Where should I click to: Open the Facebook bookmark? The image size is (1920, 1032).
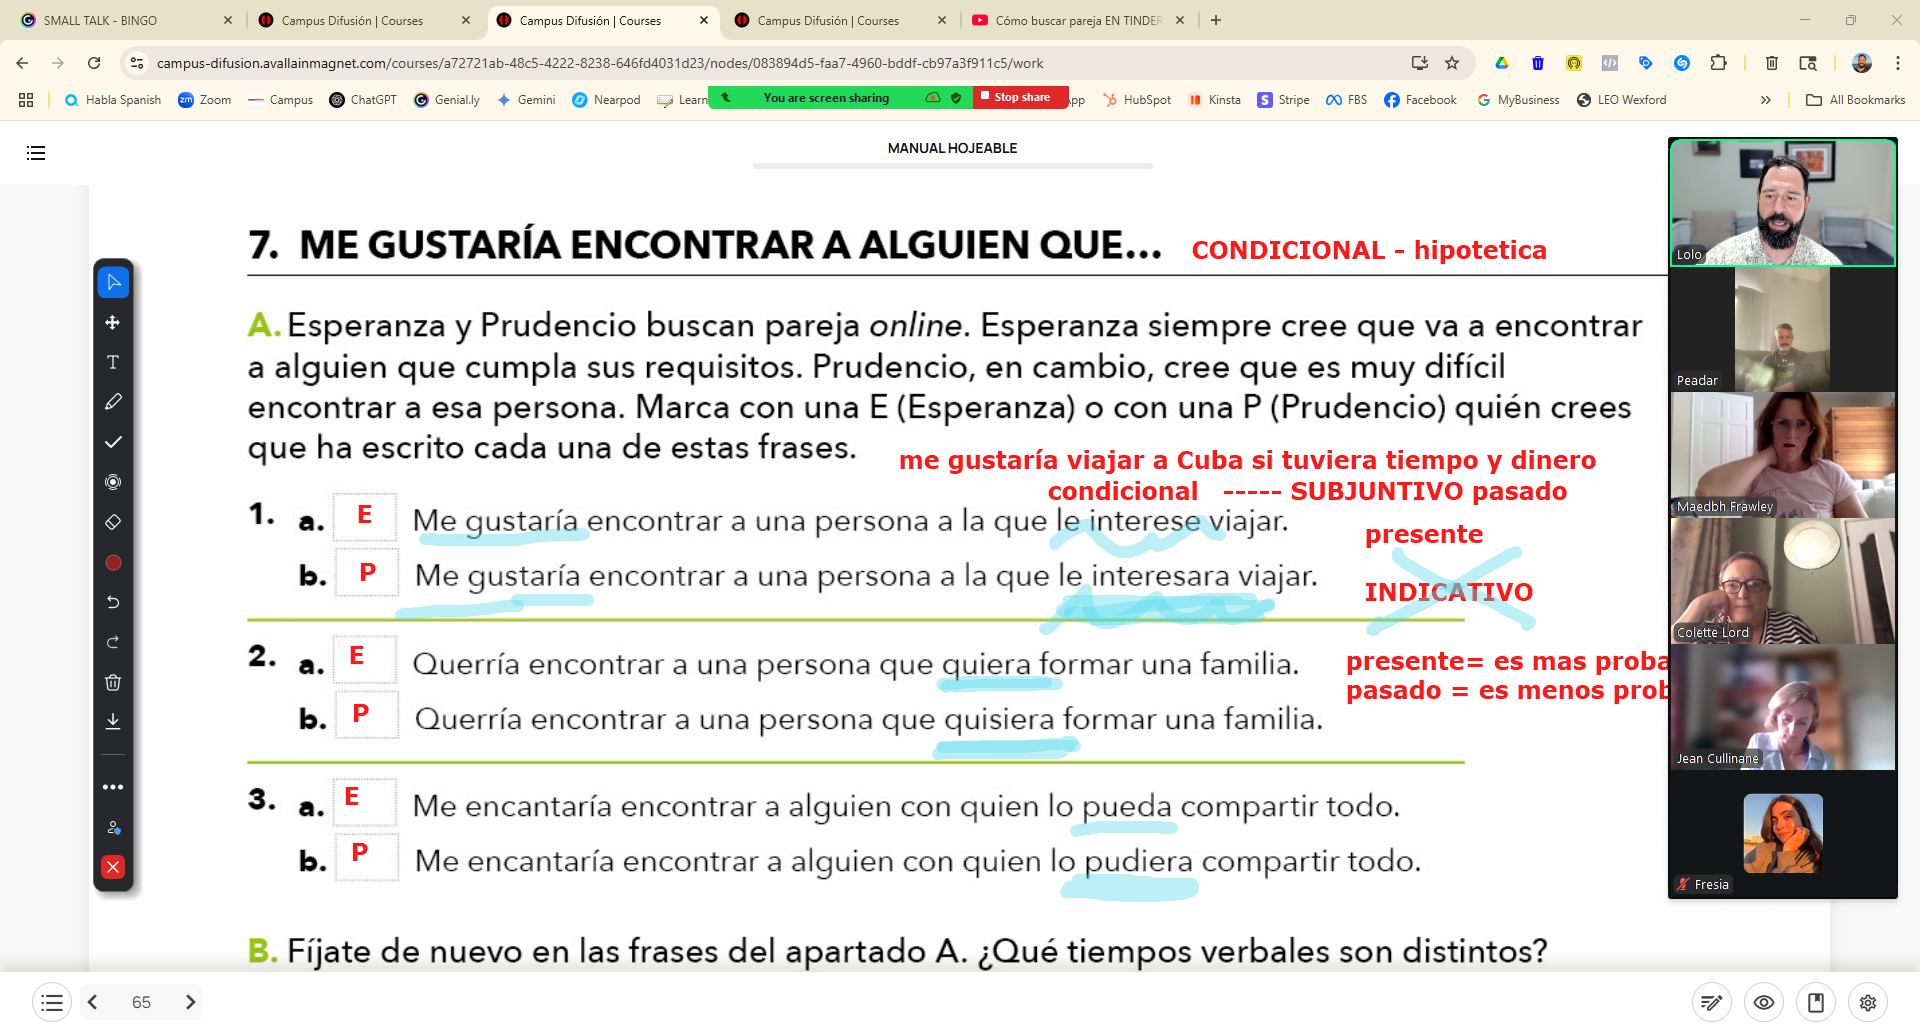1420,100
